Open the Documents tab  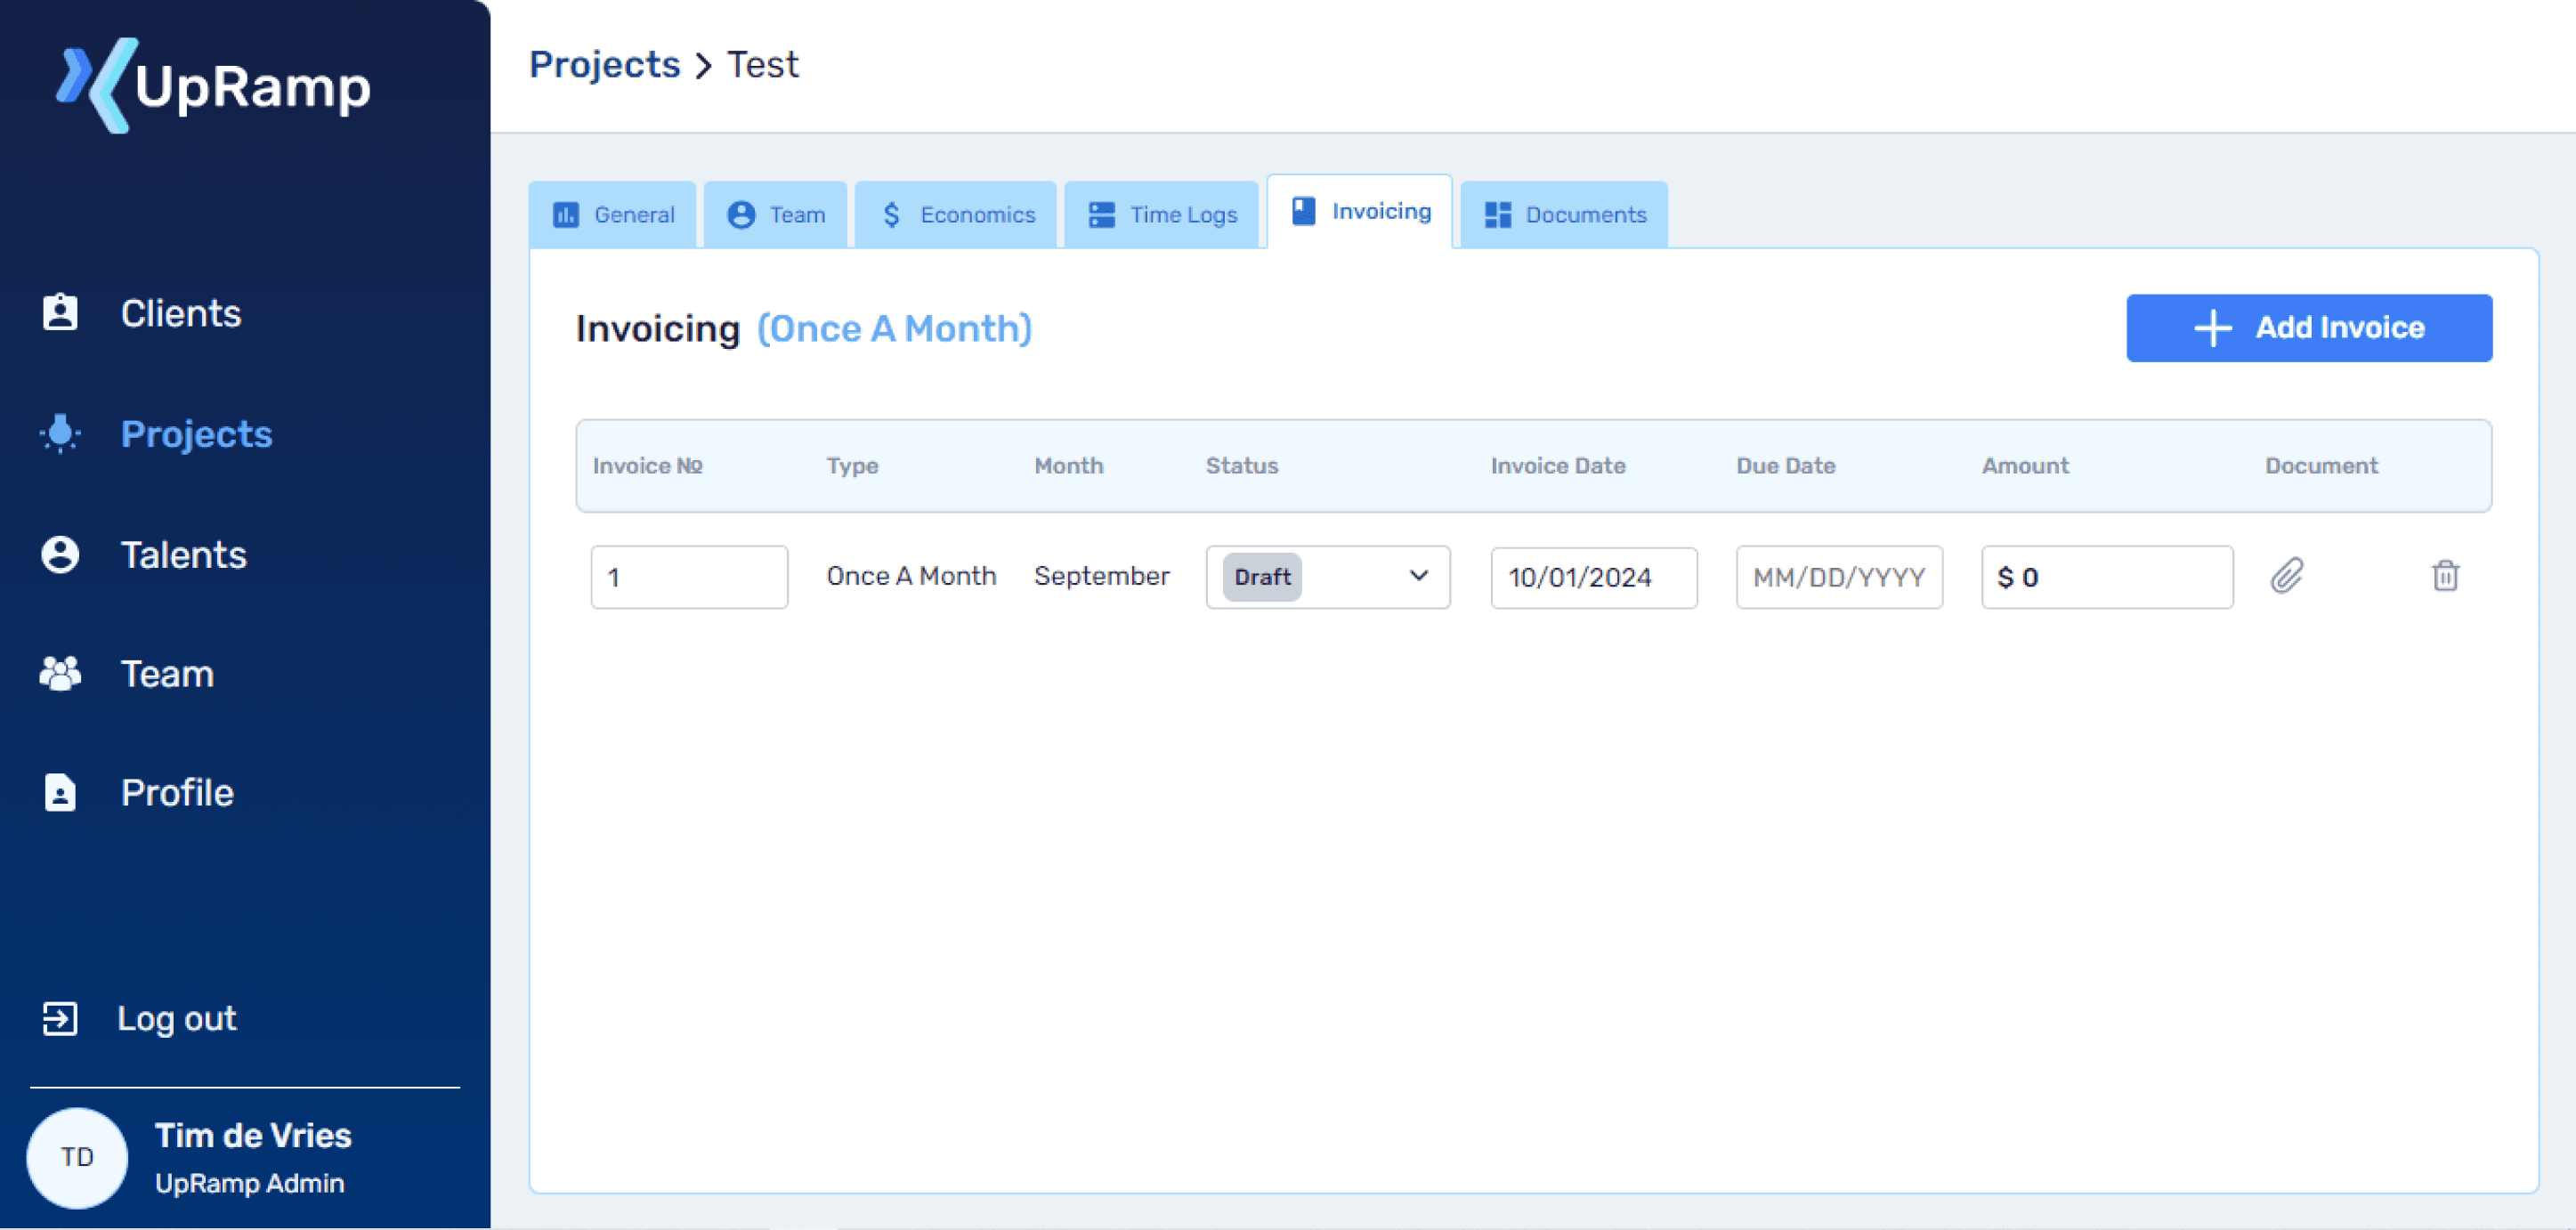click(1564, 215)
